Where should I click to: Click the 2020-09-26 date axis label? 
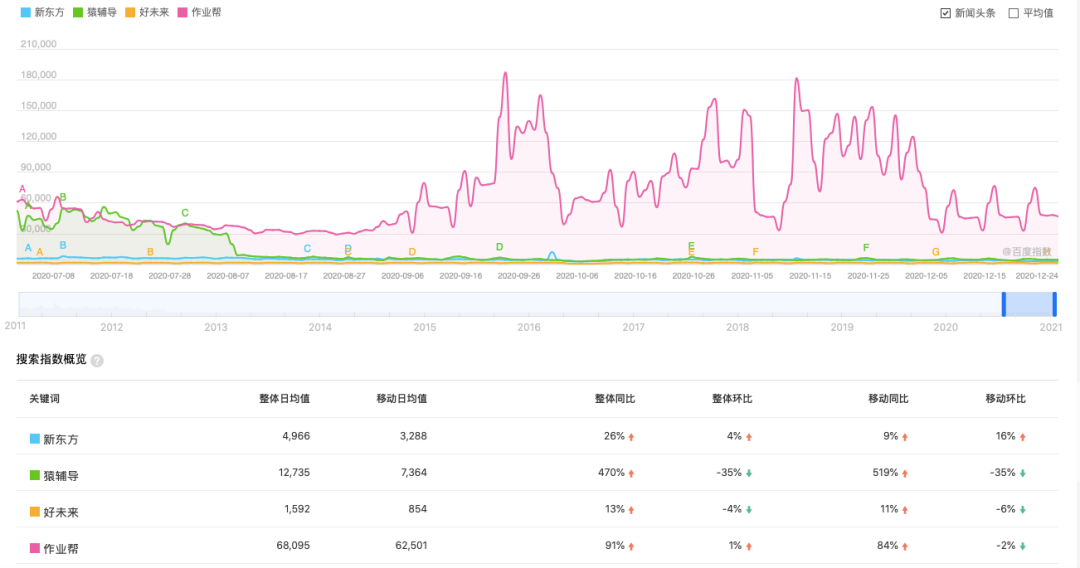[x=519, y=275]
